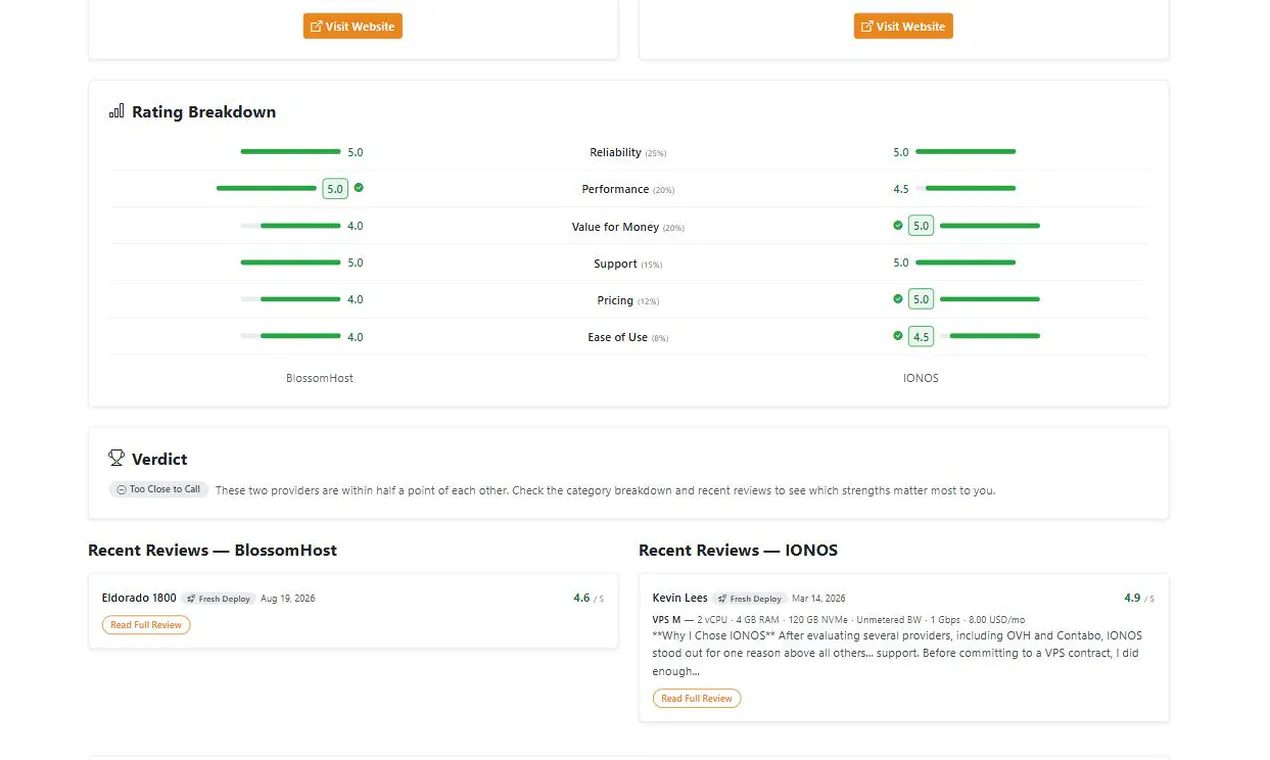Click the BlossomHost Ease of Use rating bar
1270x760 pixels.
tap(290, 336)
